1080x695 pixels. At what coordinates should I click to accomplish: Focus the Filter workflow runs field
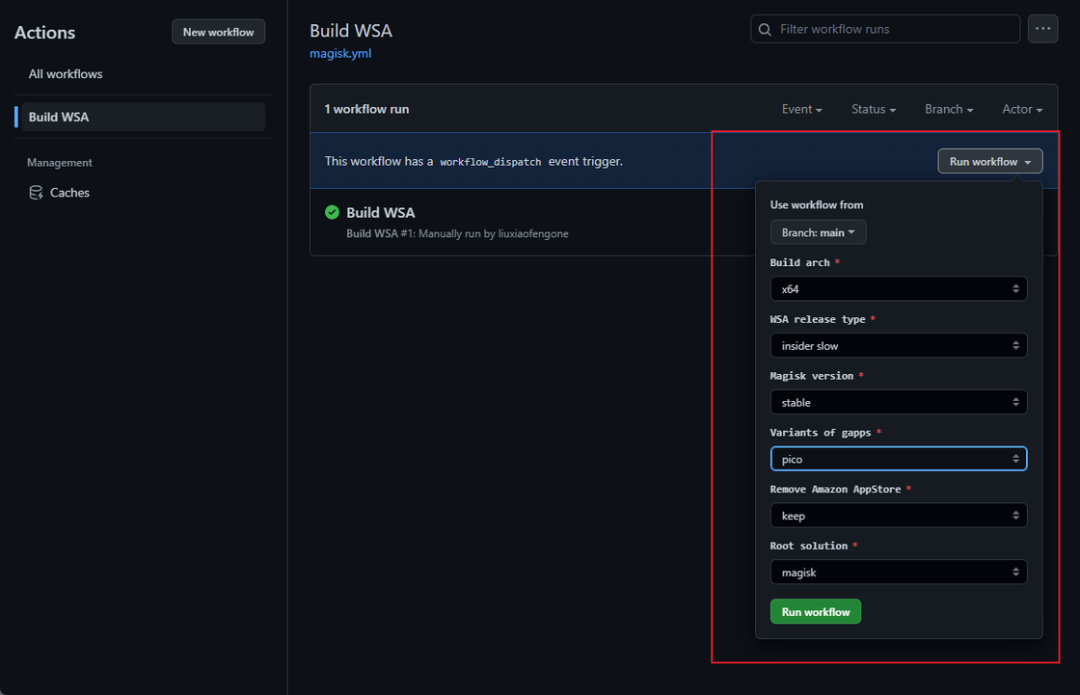point(885,29)
